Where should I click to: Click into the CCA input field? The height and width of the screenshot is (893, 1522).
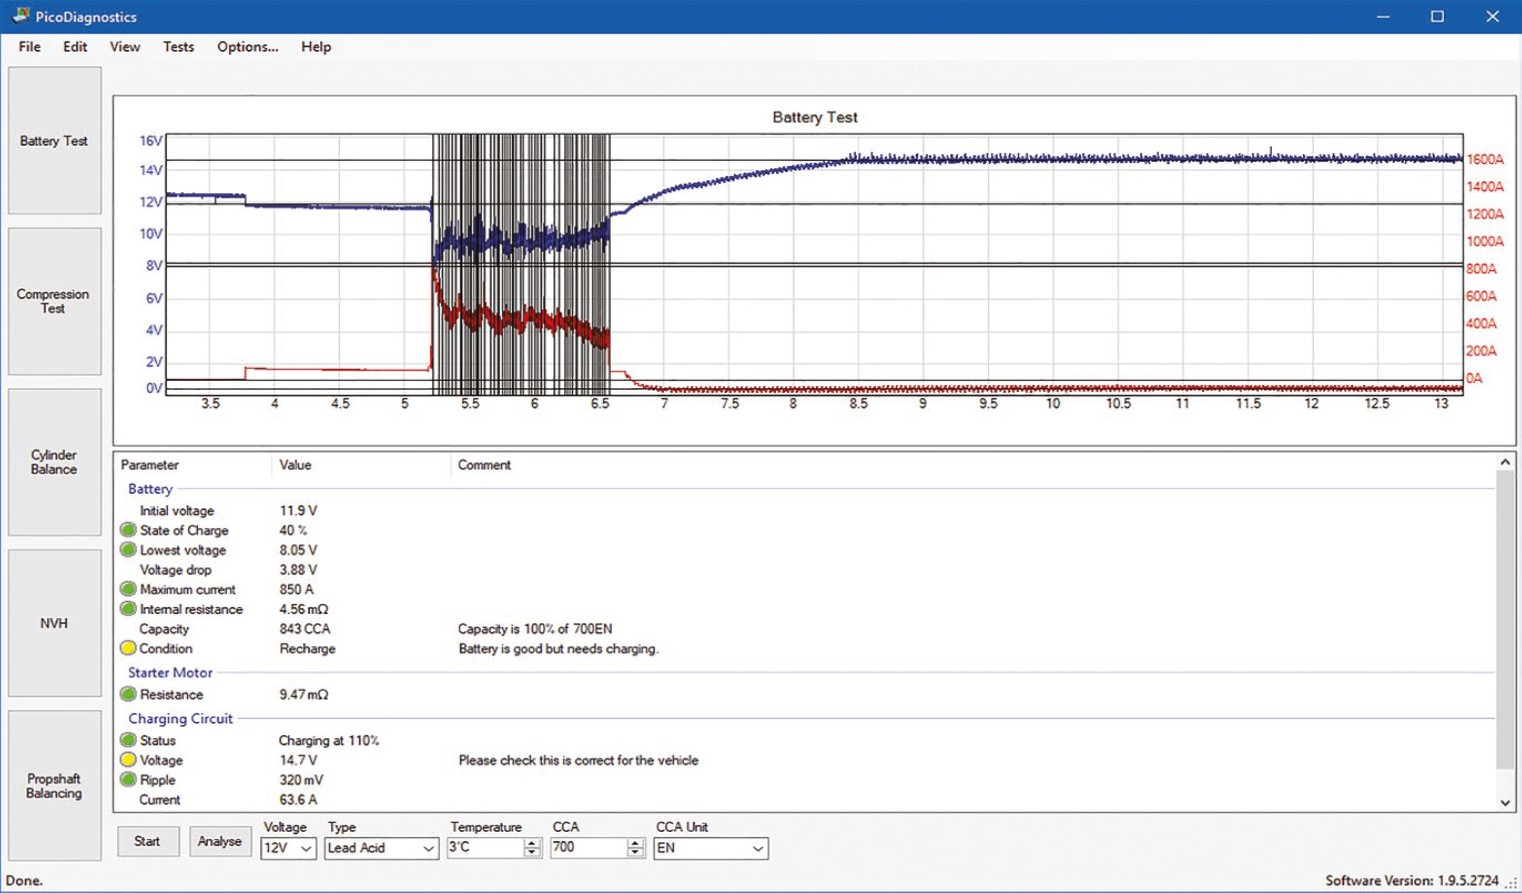tap(588, 848)
